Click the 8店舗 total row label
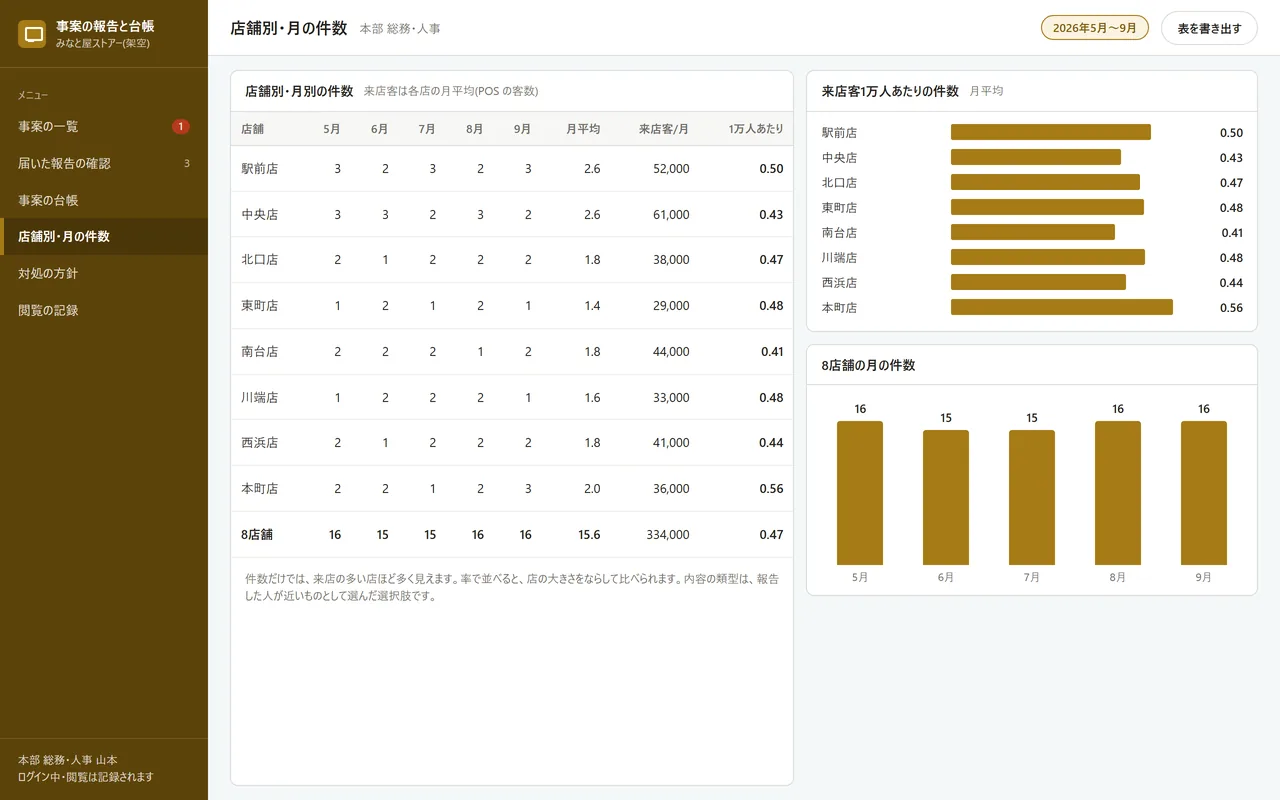Image resolution: width=1280 pixels, height=800 pixels. [257, 535]
